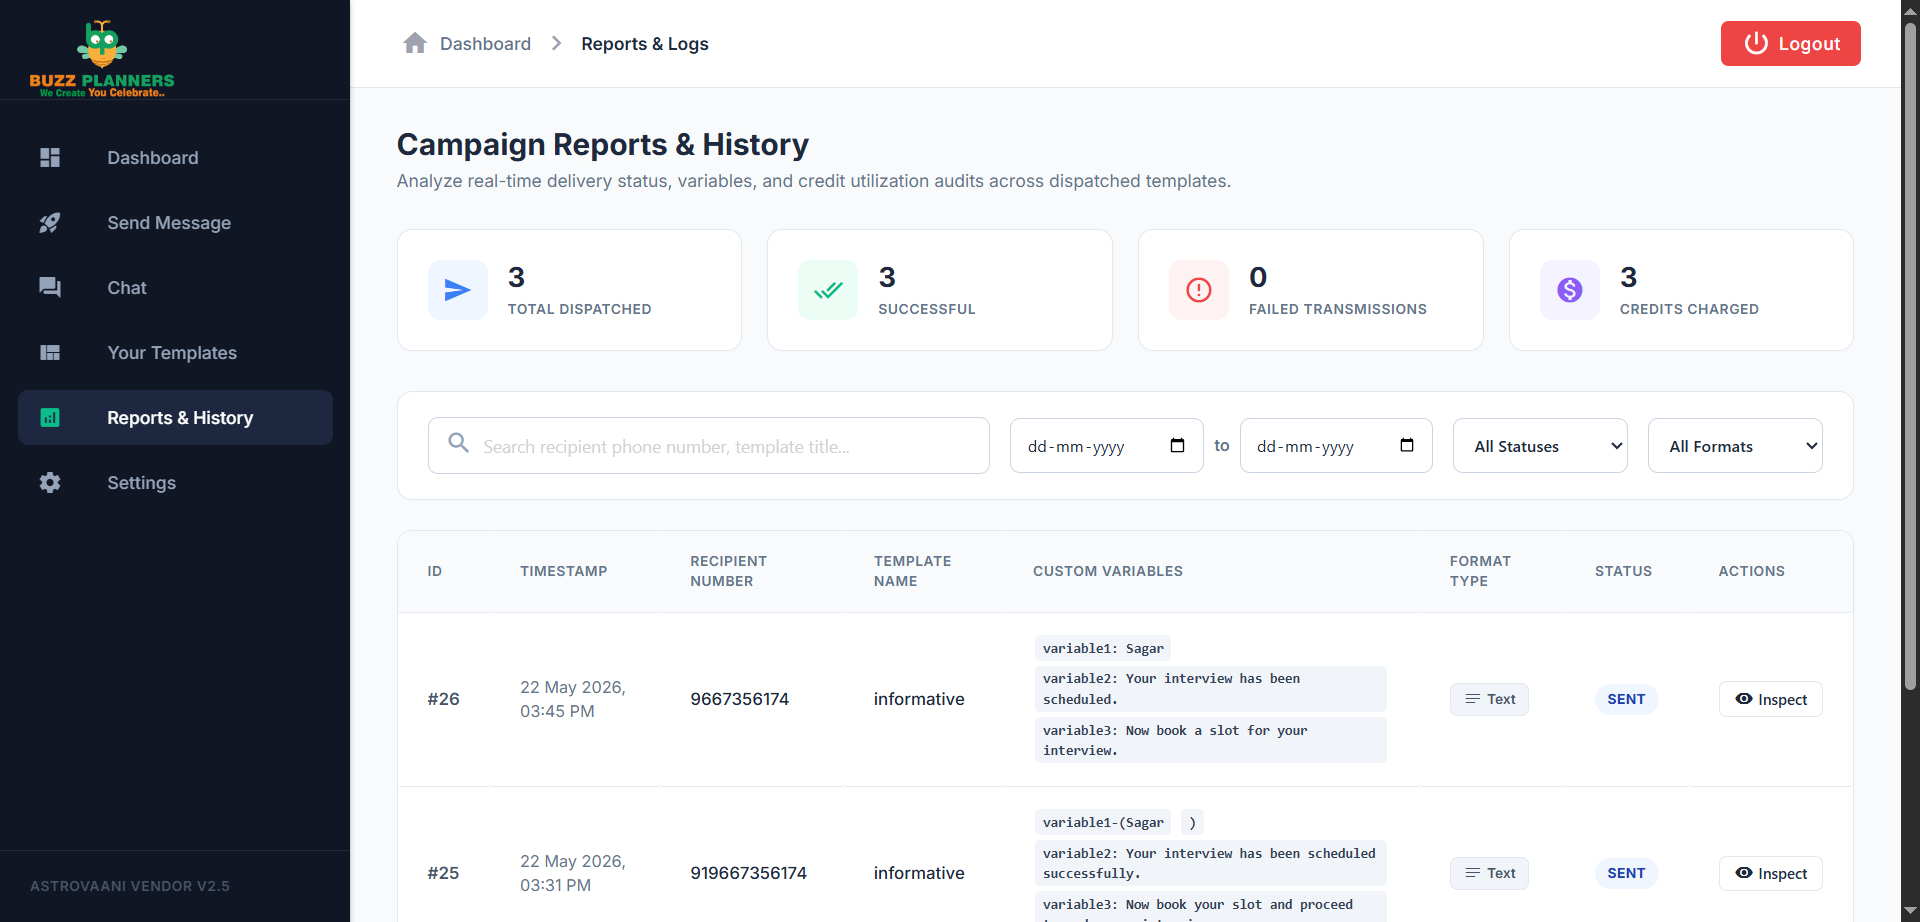Click the #25 row ID
The image size is (1920, 922).
coord(444,873)
